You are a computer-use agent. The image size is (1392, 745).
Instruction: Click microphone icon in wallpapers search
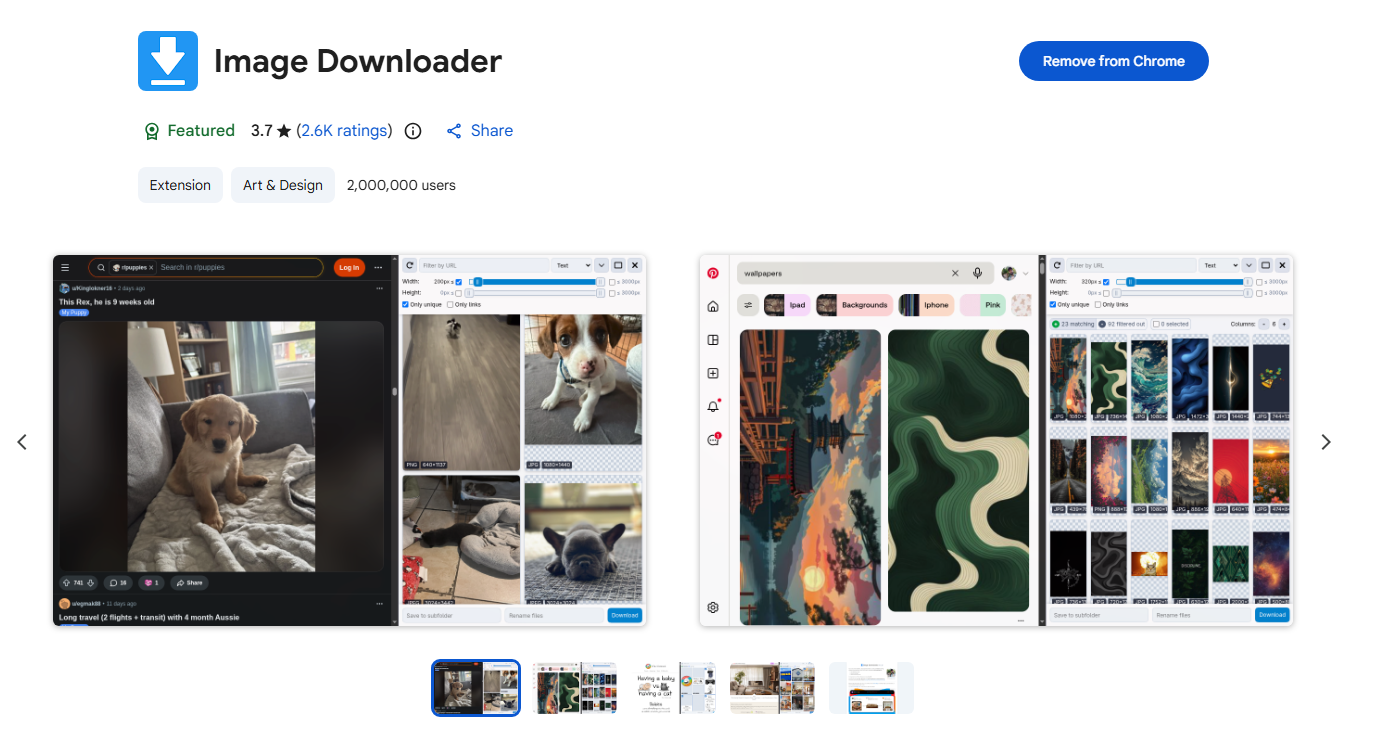point(978,273)
